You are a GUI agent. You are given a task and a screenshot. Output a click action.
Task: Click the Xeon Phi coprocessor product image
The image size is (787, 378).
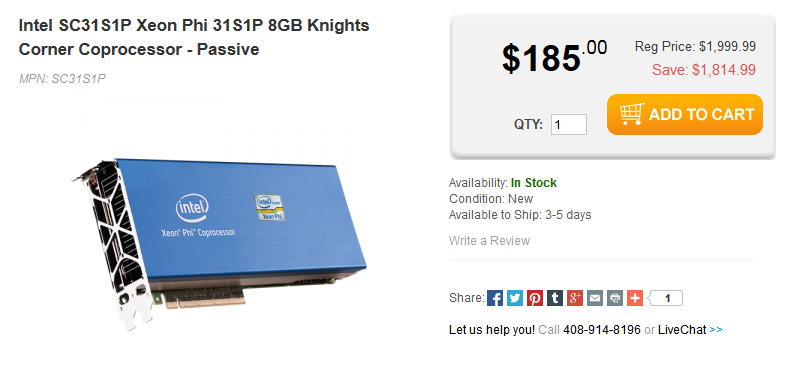click(219, 243)
